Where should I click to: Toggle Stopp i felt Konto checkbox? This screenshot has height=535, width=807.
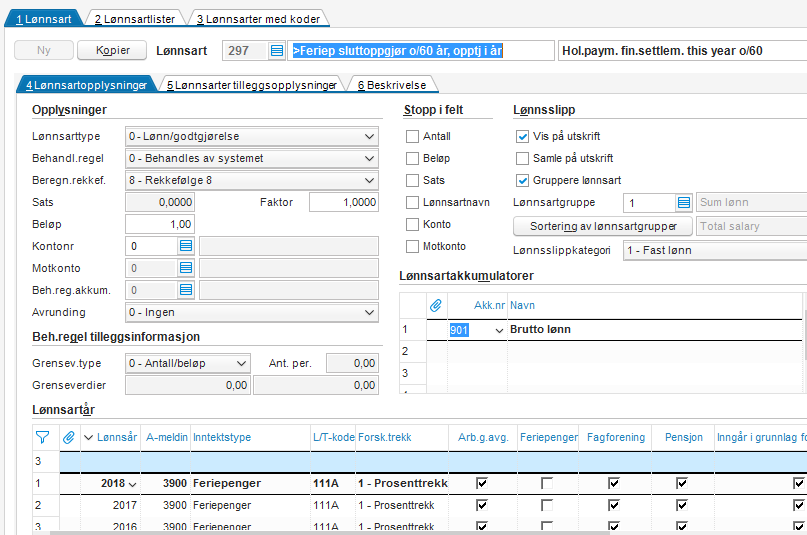[x=412, y=225]
